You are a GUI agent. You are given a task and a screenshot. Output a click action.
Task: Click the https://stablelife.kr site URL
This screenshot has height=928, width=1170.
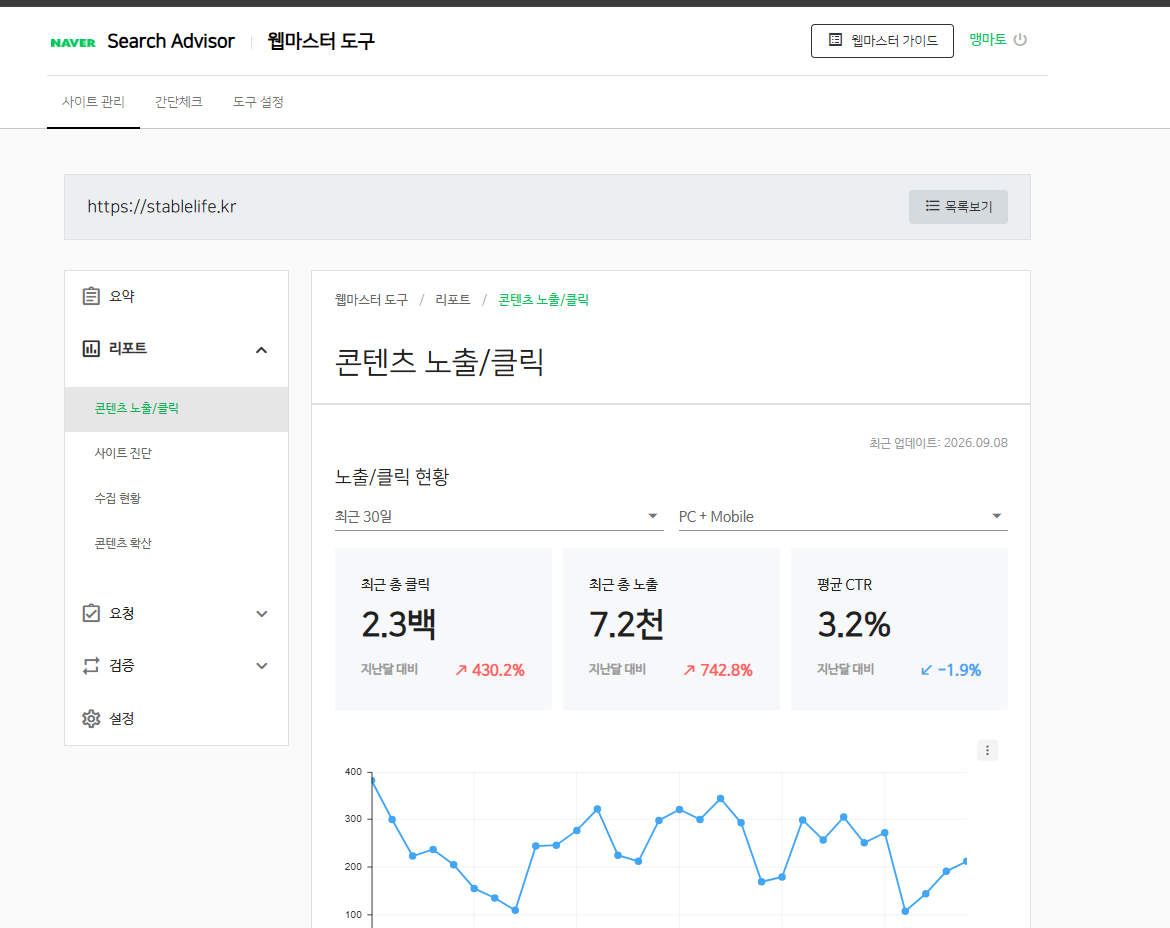click(x=162, y=207)
